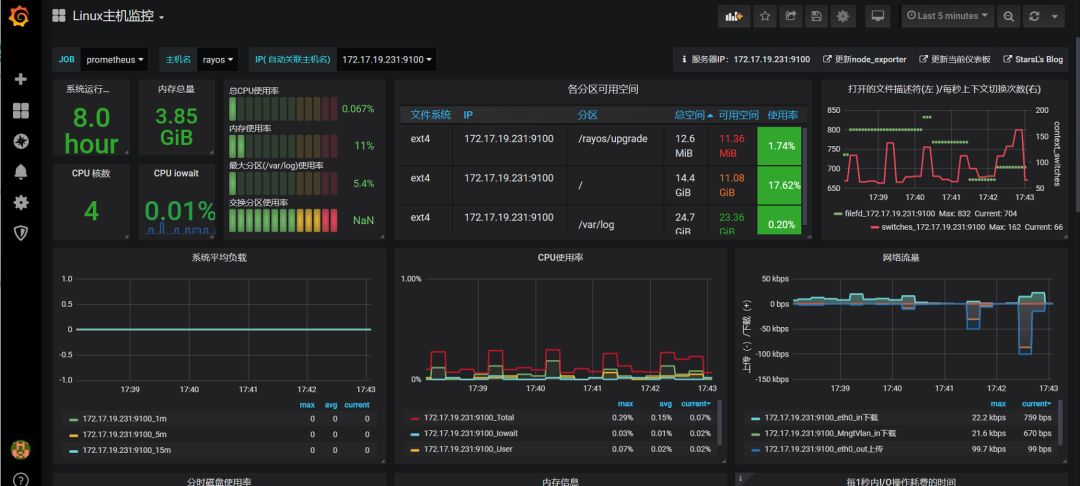Click the 内存使用率 bar gauge
The image size is (1080, 486).
click(x=283, y=146)
